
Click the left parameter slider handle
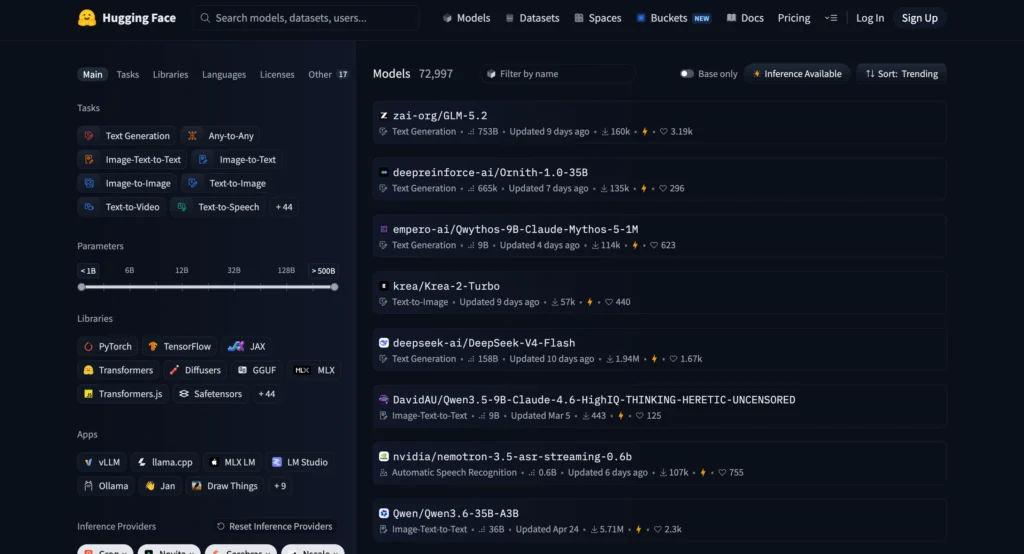[x=82, y=287]
